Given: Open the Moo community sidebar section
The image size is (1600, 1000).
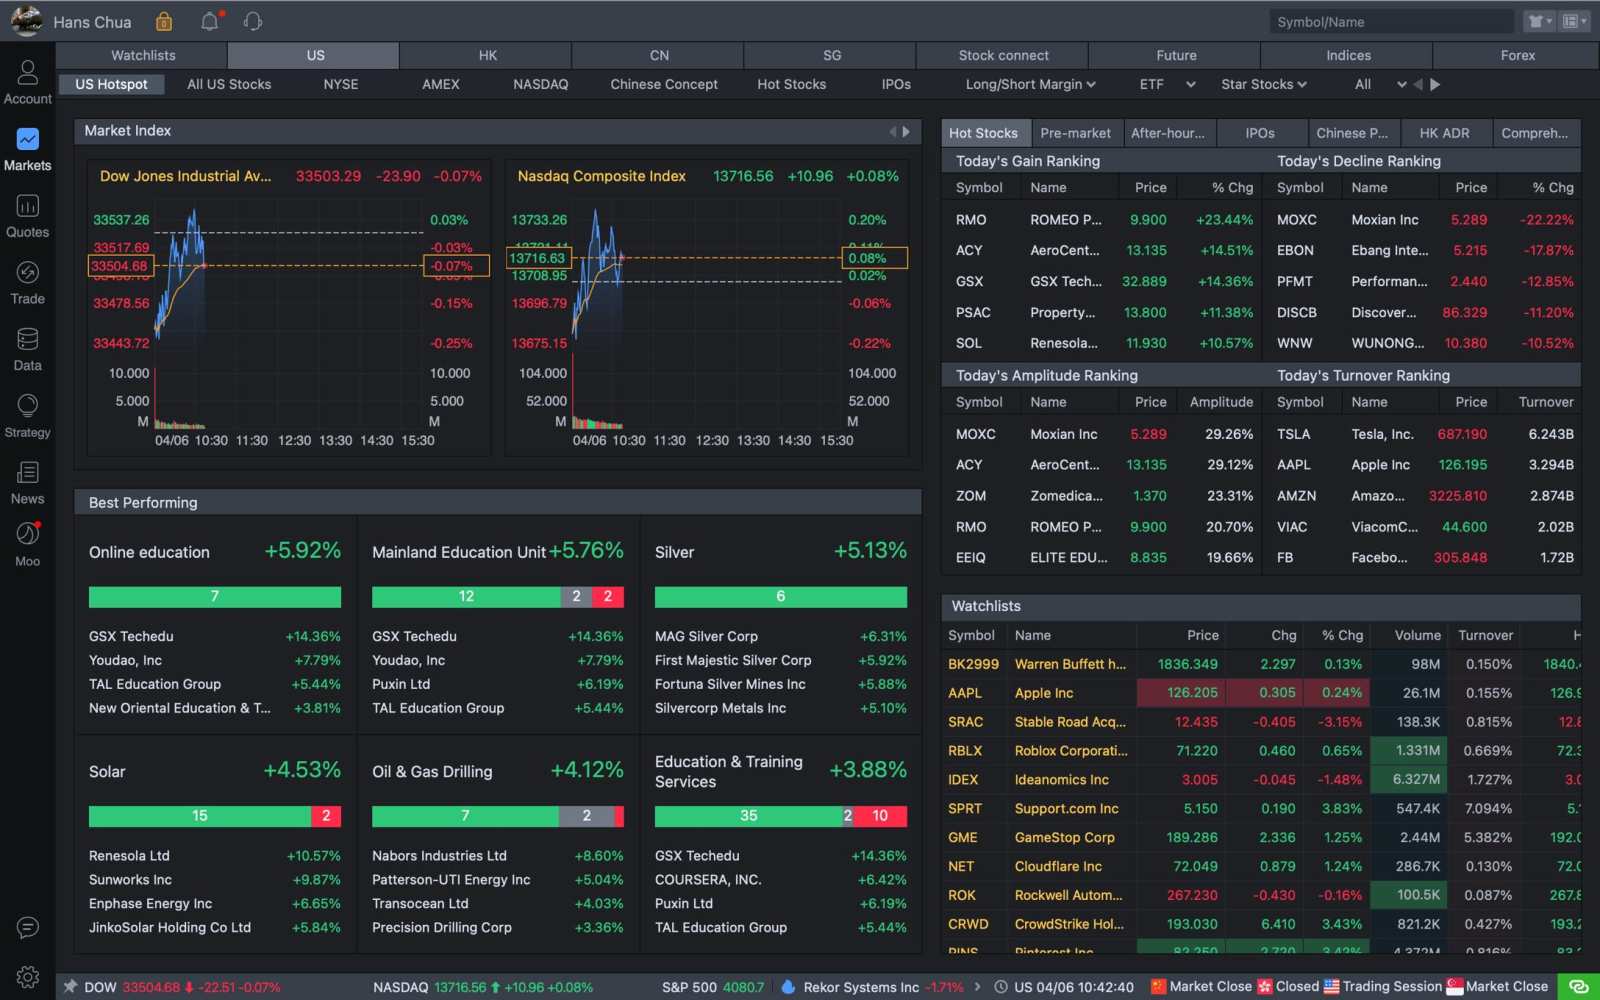Looking at the screenshot, I should [27, 545].
